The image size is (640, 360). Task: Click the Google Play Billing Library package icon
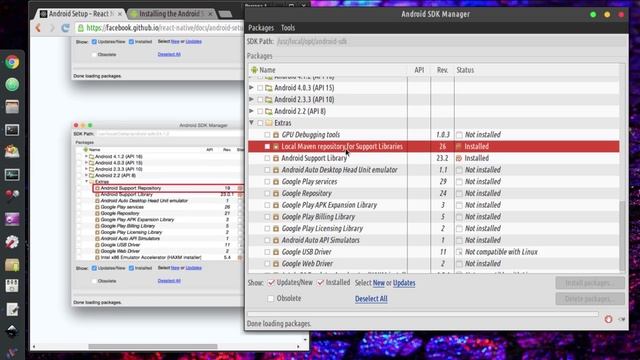pos(276,217)
